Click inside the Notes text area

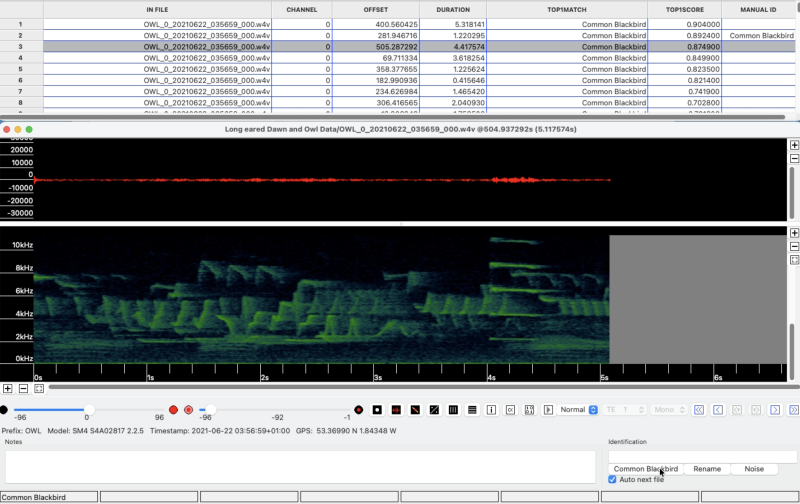(x=300, y=466)
